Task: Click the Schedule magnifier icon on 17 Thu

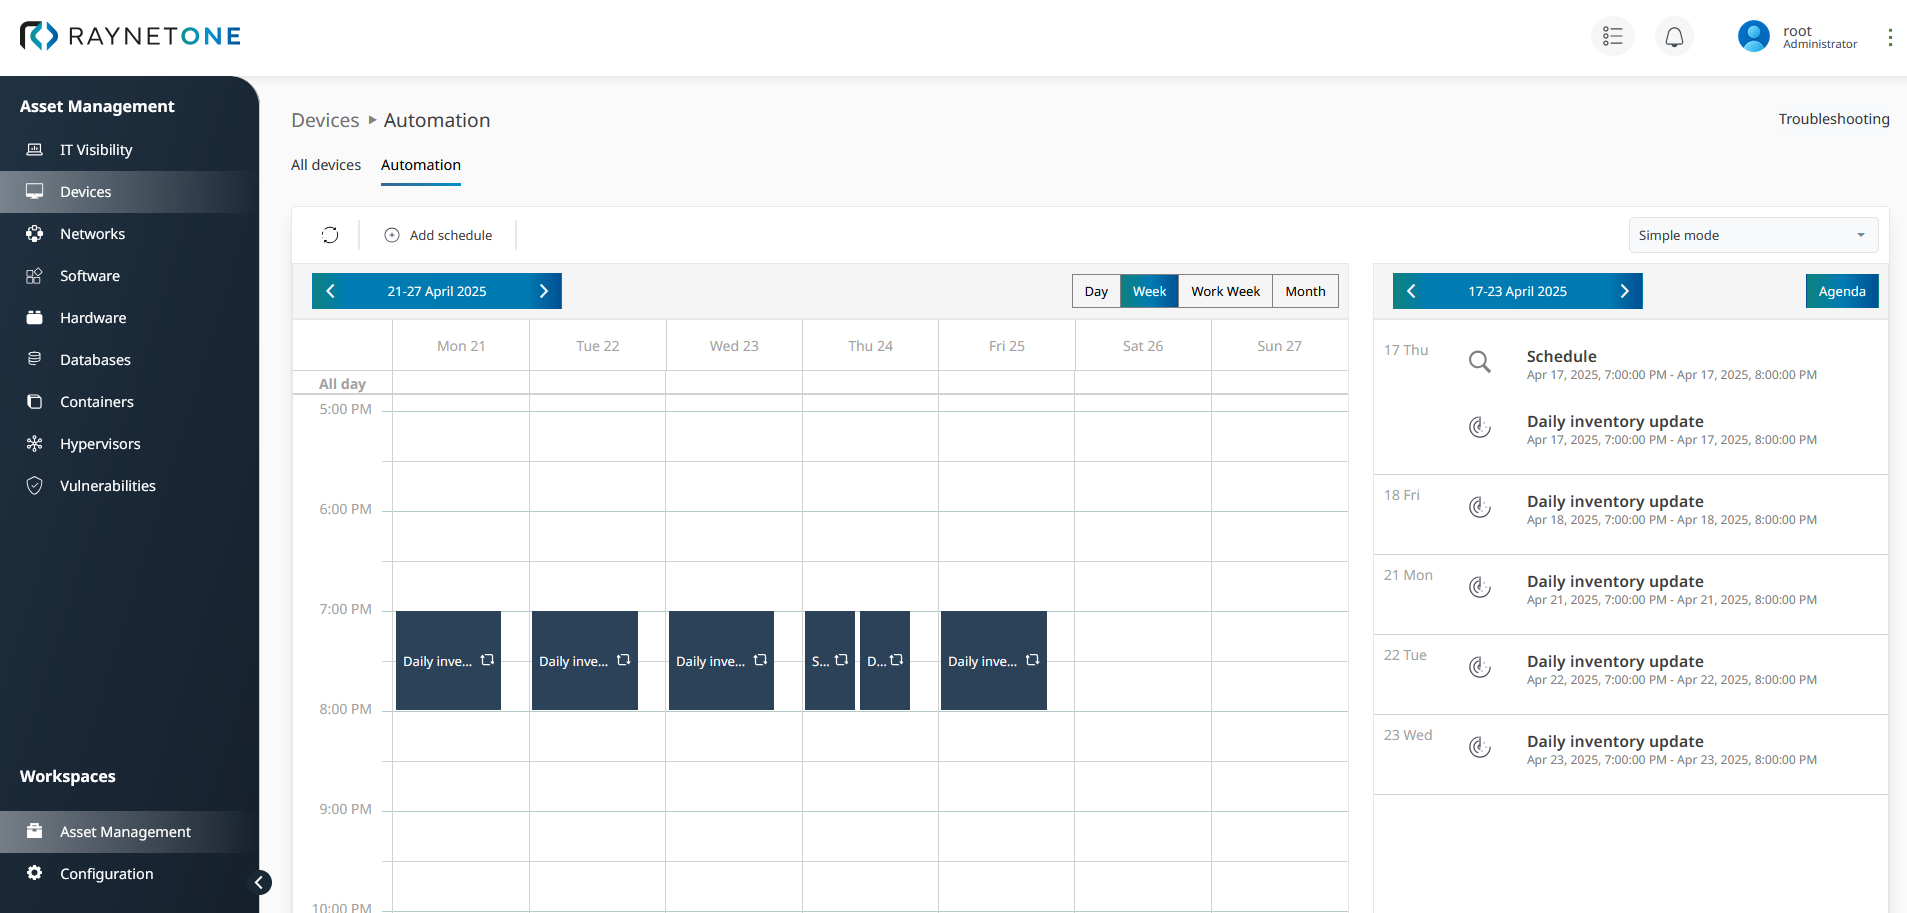Action: coord(1479,362)
